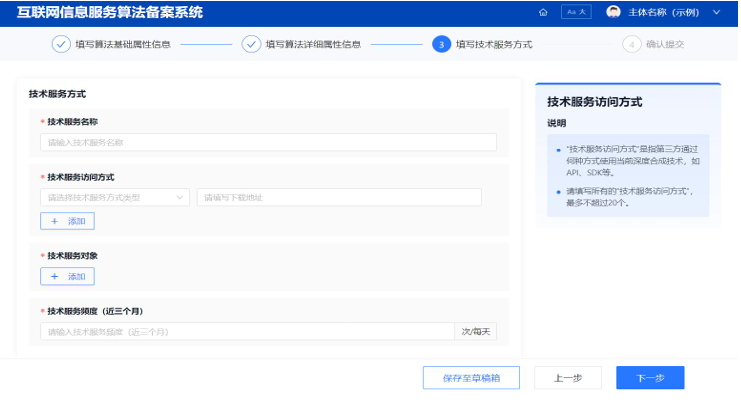This screenshot has width=741, height=404.
Task: Click the 技术服务方式 section heading
Action: (x=57, y=94)
